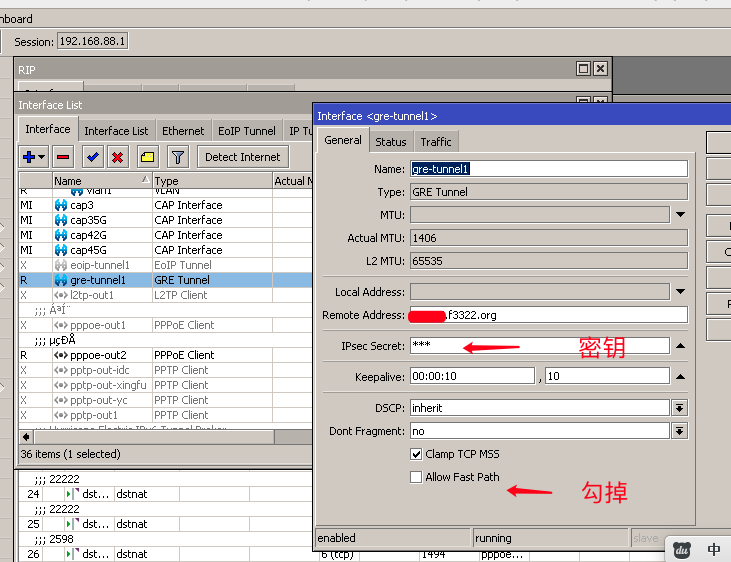Click the pppoe-out1 interface icon
Image resolution: width=731 pixels, height=562 pixels.
pyautogui.click(x=61, y=325)
